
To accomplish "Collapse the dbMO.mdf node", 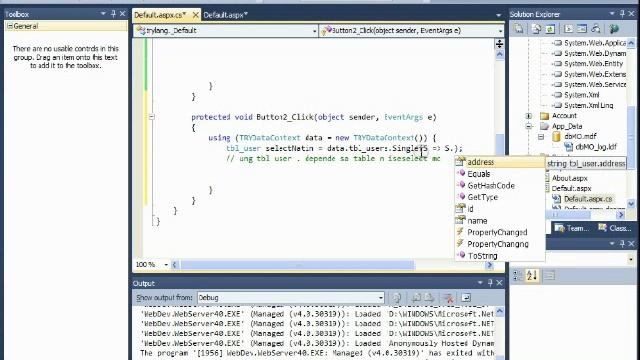I will click(x=541, y=137).
